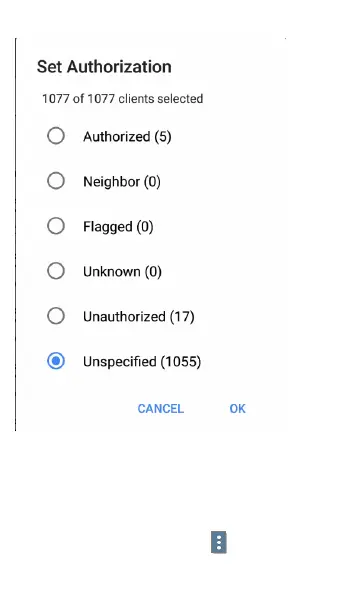
Task: Select the Unauthorized radio button circle
Action: pyautogui.click(x=56, y=316)
